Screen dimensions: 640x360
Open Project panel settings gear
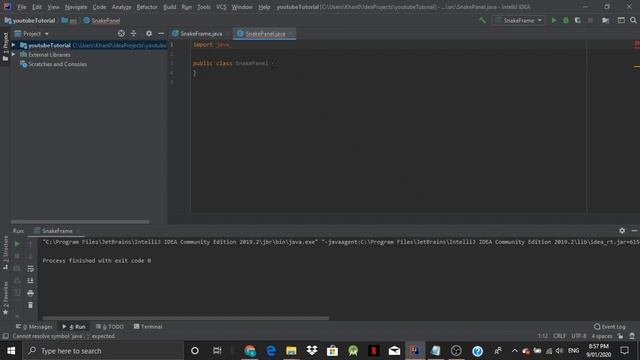(149, 33)
